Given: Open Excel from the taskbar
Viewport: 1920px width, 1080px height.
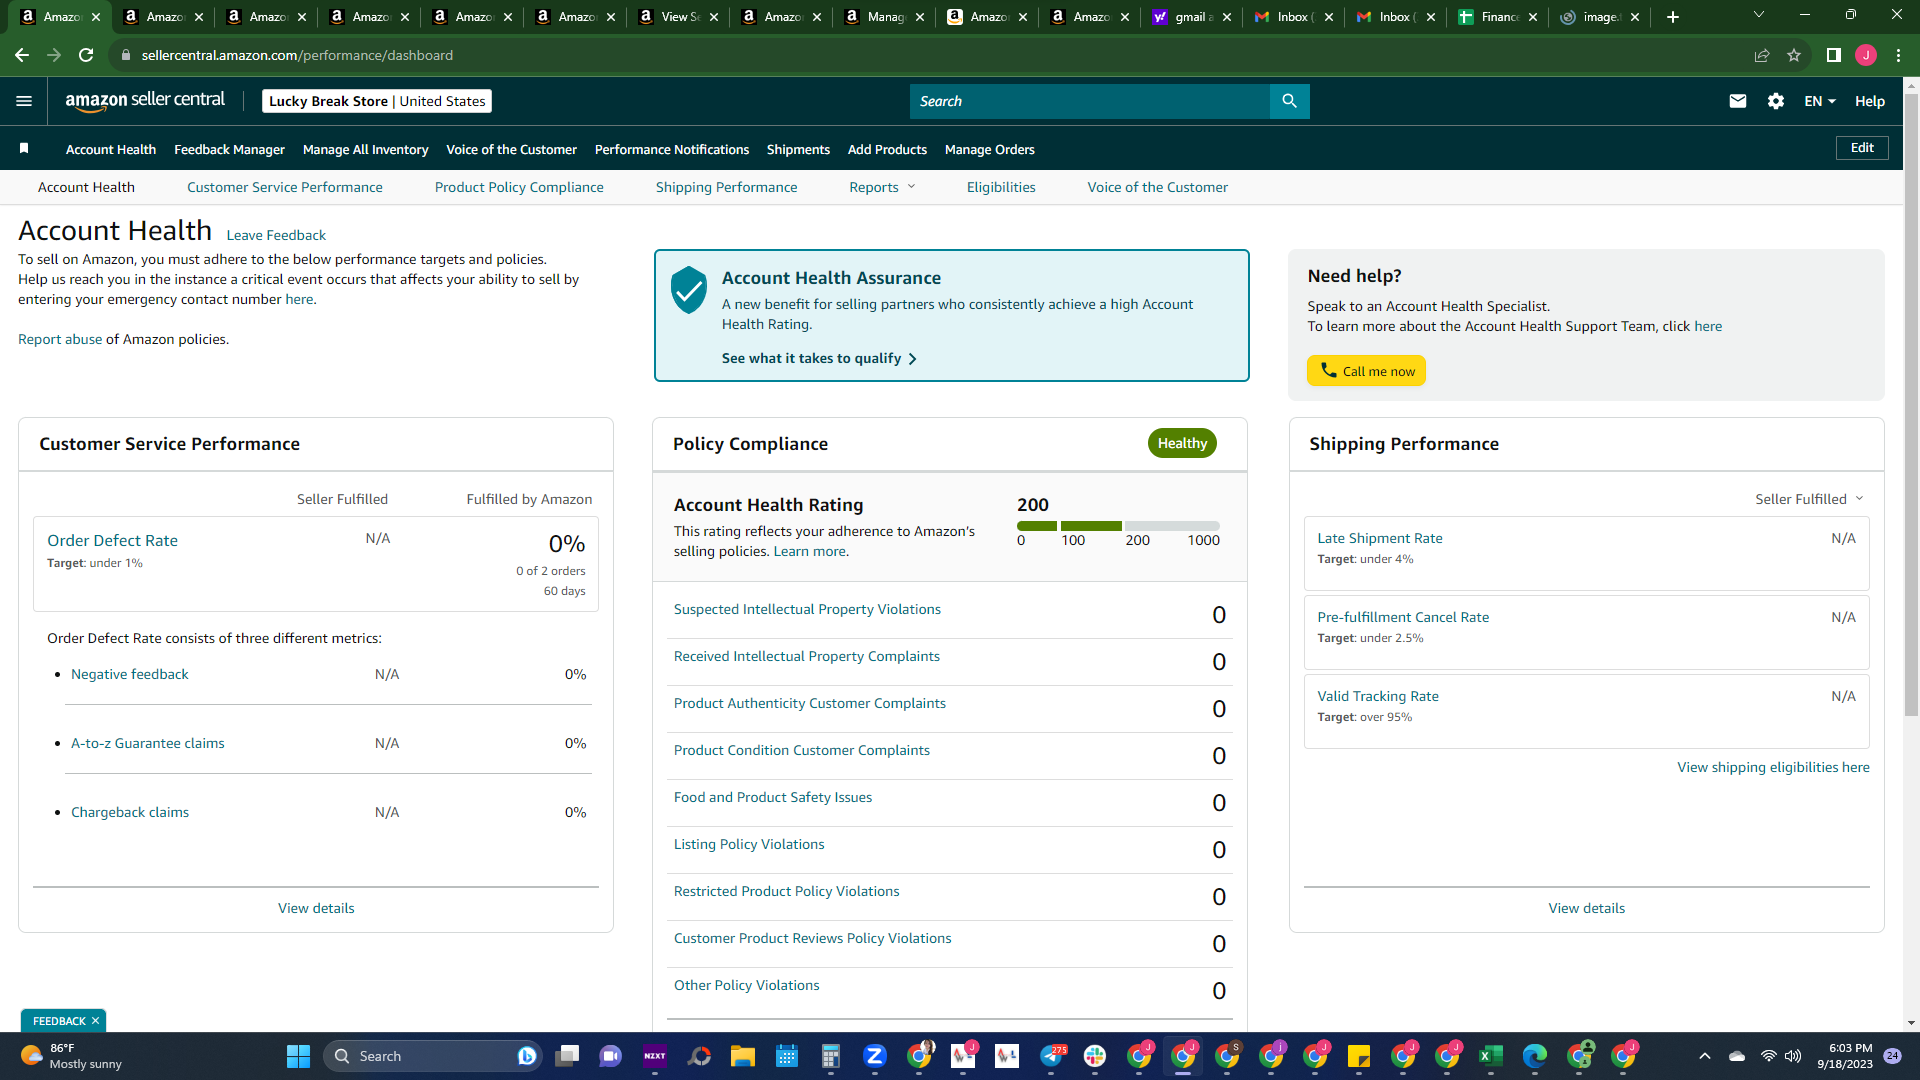Looking at the screenshot, I should click(1491, 1056).
